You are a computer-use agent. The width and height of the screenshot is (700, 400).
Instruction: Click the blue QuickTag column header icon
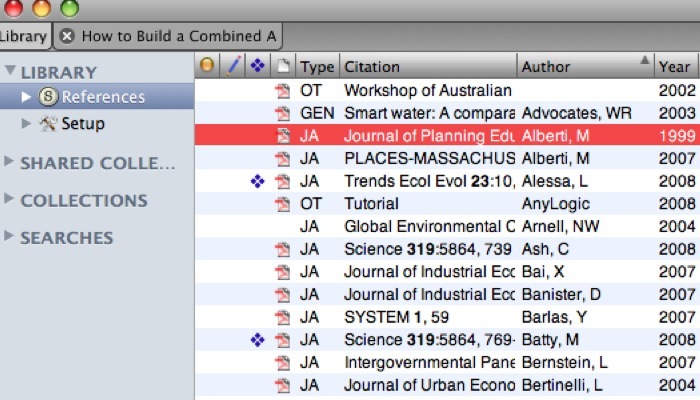pos(259,67)
